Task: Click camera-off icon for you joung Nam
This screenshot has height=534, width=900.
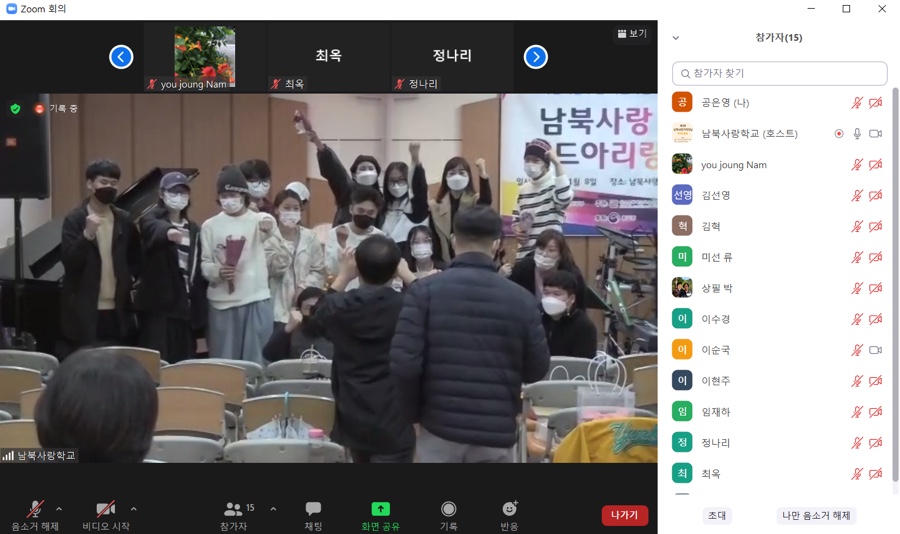Action: click(x=875, y=165)
